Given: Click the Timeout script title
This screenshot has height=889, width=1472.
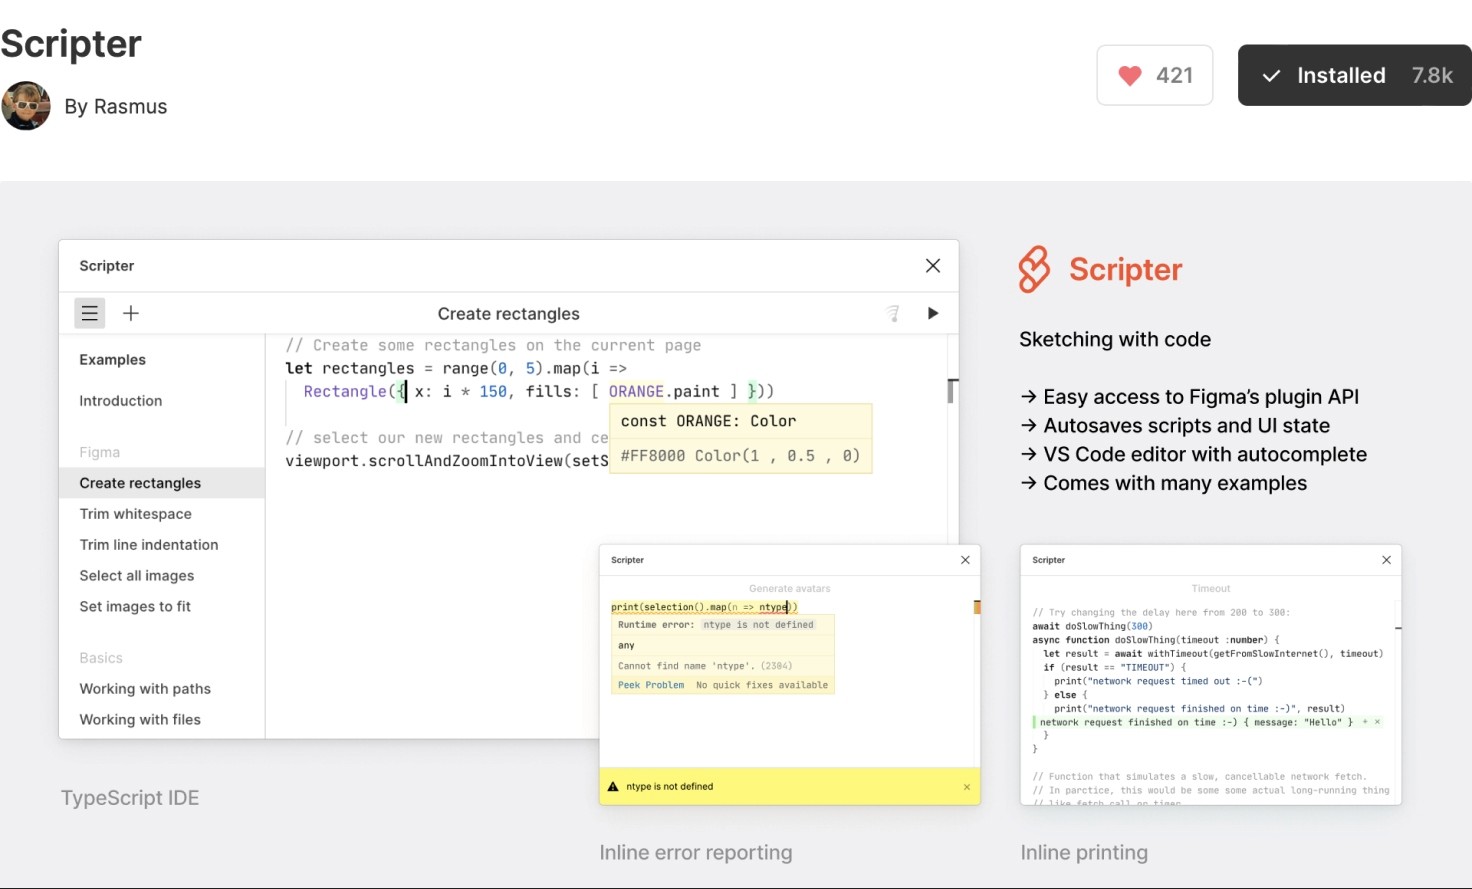Looking at the screenshot, I should 1211,589.
